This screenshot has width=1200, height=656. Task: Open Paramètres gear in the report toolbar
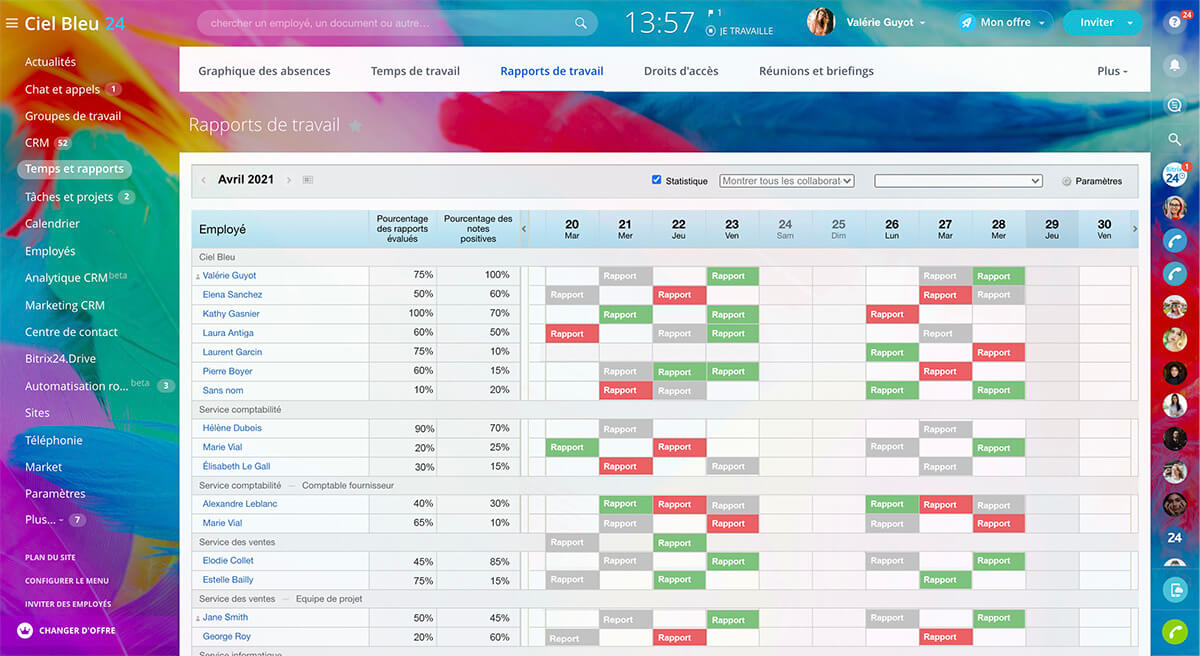[x=1092, y=181]
